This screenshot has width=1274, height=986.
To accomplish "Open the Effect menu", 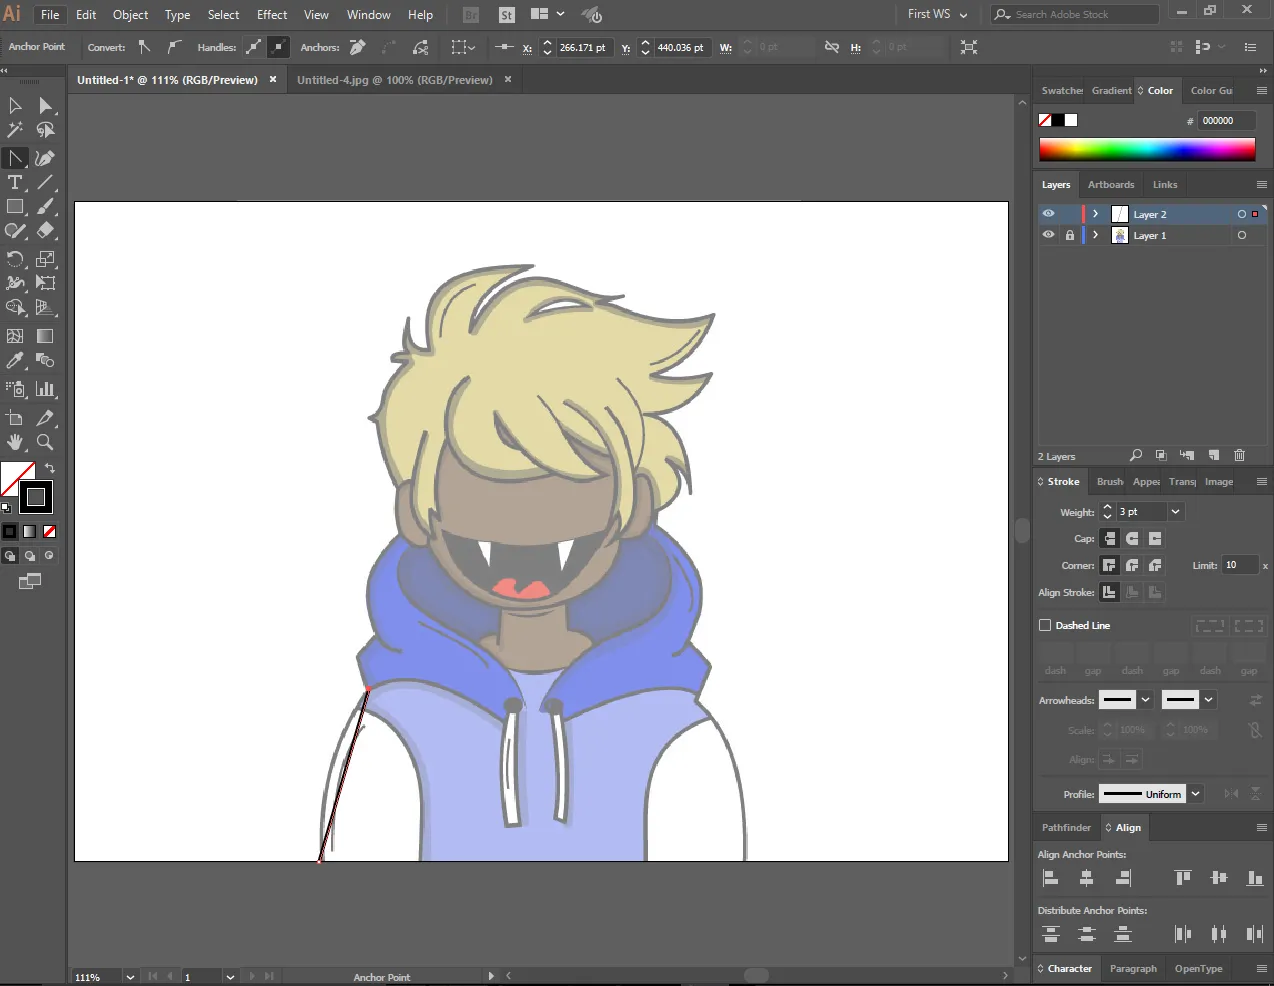I will pos(272,14).
